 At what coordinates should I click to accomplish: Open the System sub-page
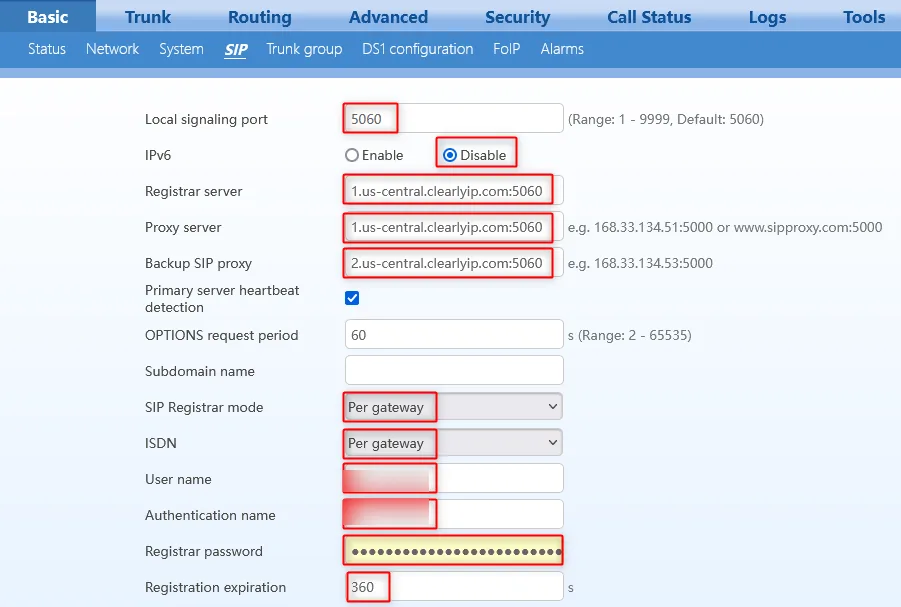pos(182,49)
